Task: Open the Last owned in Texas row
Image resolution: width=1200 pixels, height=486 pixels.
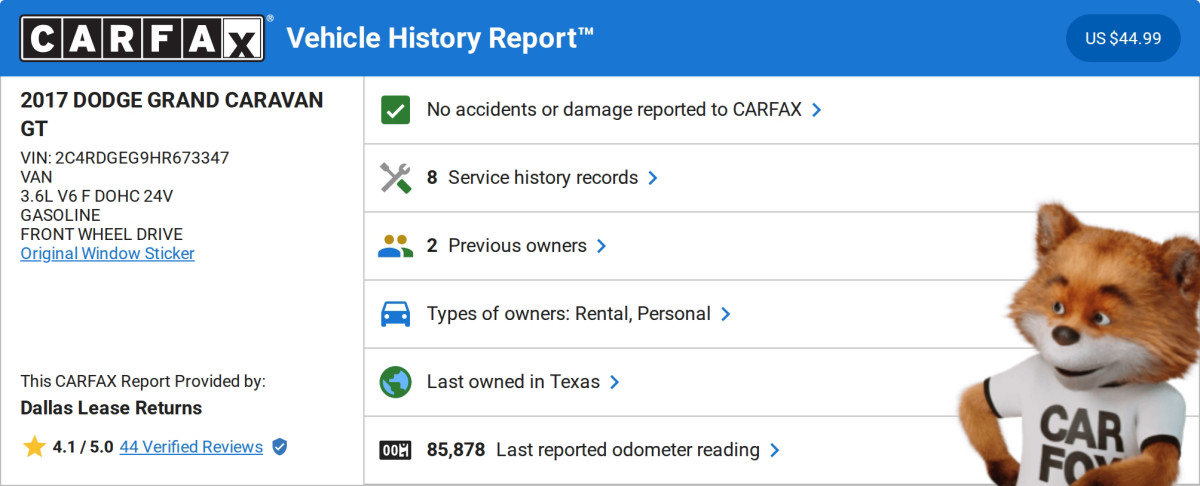Action: (513, 382)
